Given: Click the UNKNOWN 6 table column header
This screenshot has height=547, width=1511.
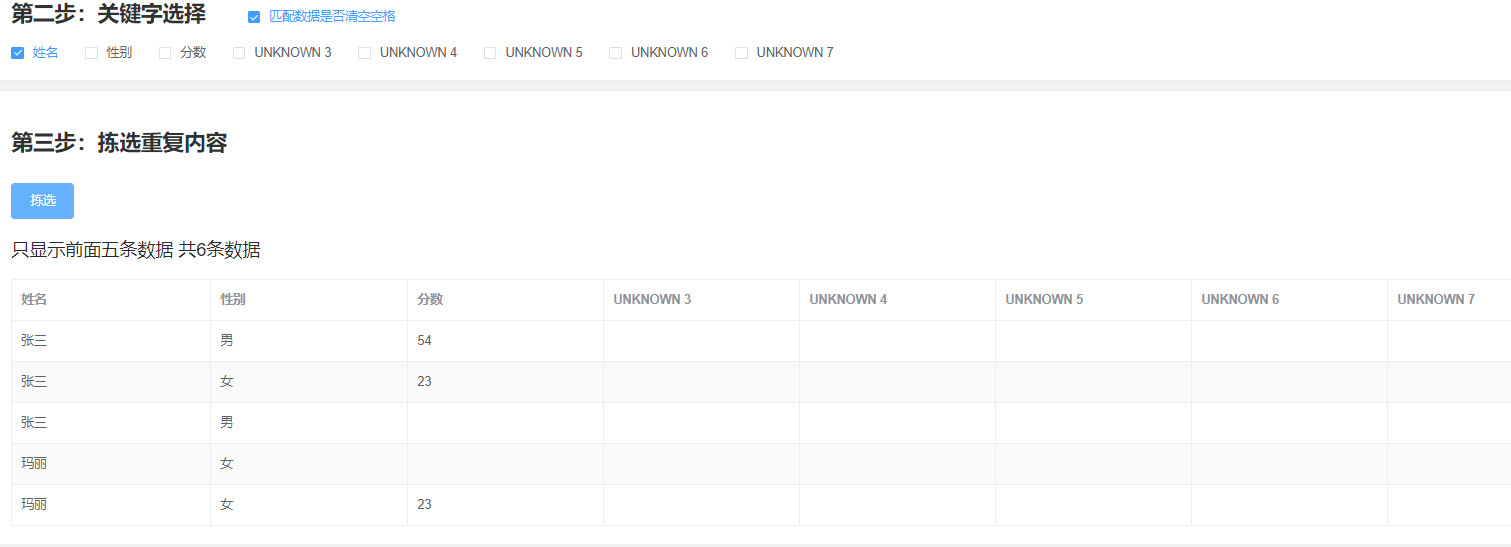Looking at the screenshot, I should click(1289, 300).
